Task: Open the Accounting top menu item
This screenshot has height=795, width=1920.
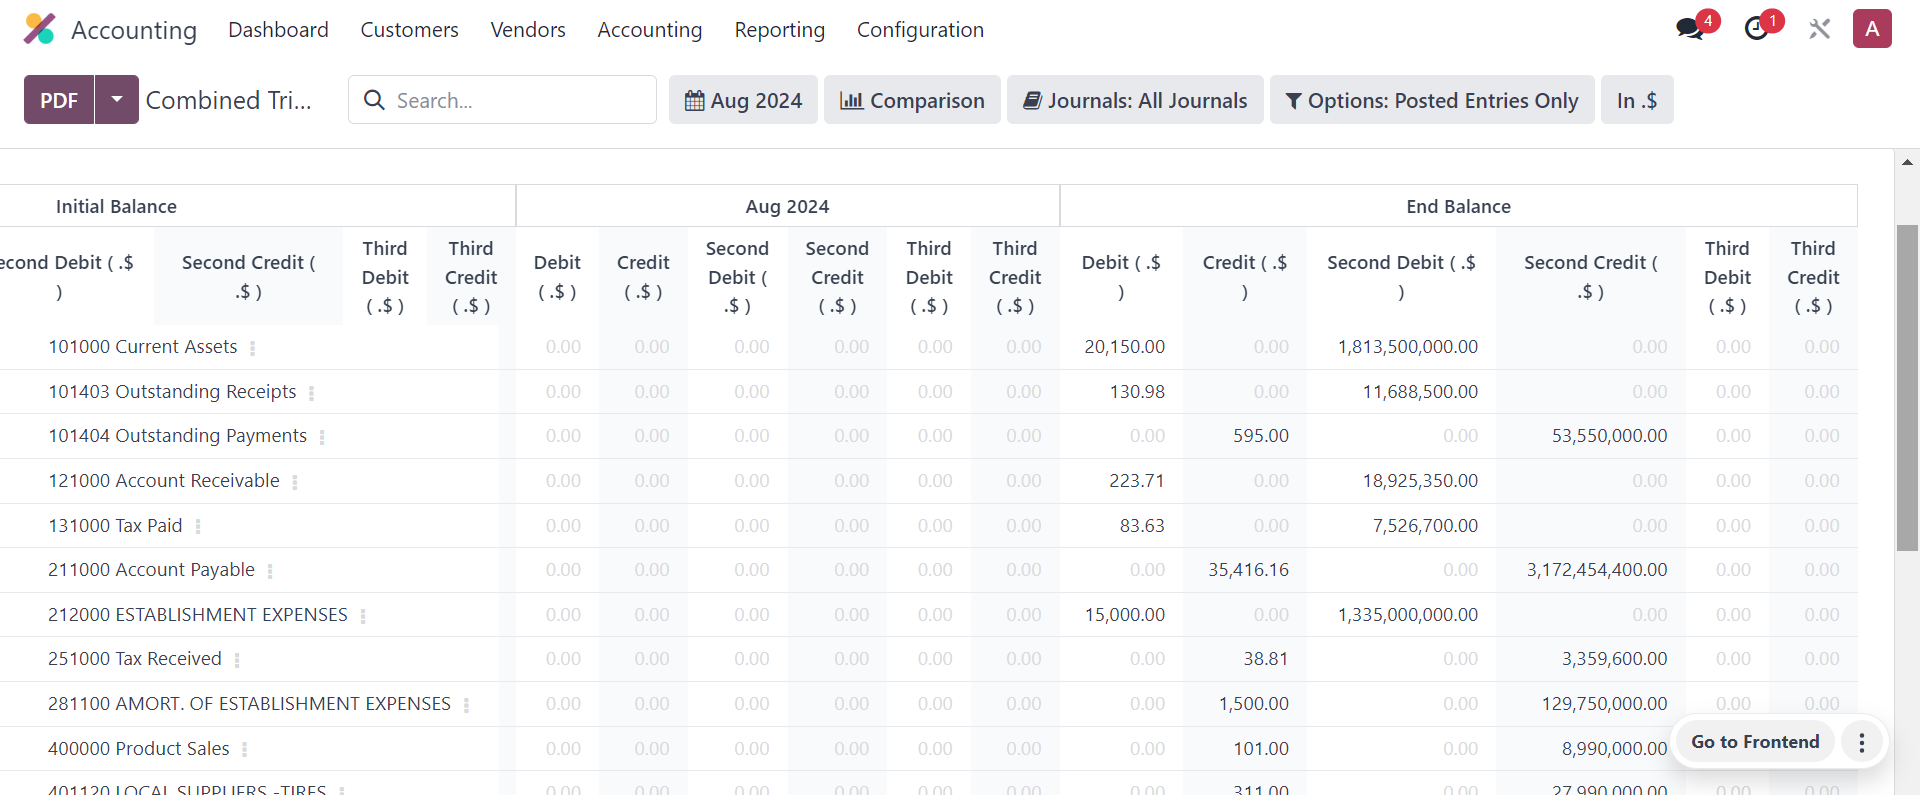Action: (650, 30)
